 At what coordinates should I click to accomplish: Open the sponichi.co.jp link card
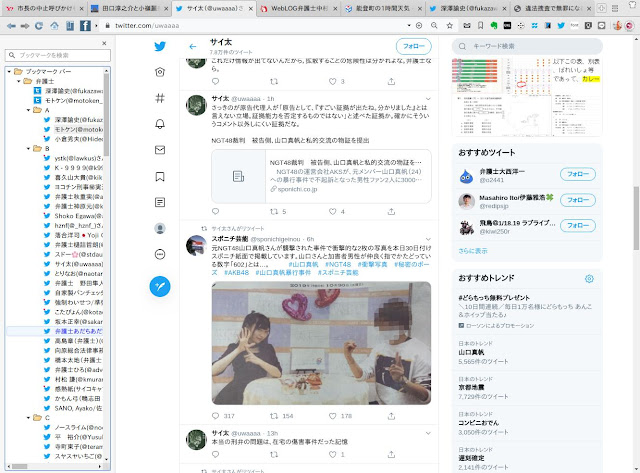pyautogui.click(x=321, y=176)
